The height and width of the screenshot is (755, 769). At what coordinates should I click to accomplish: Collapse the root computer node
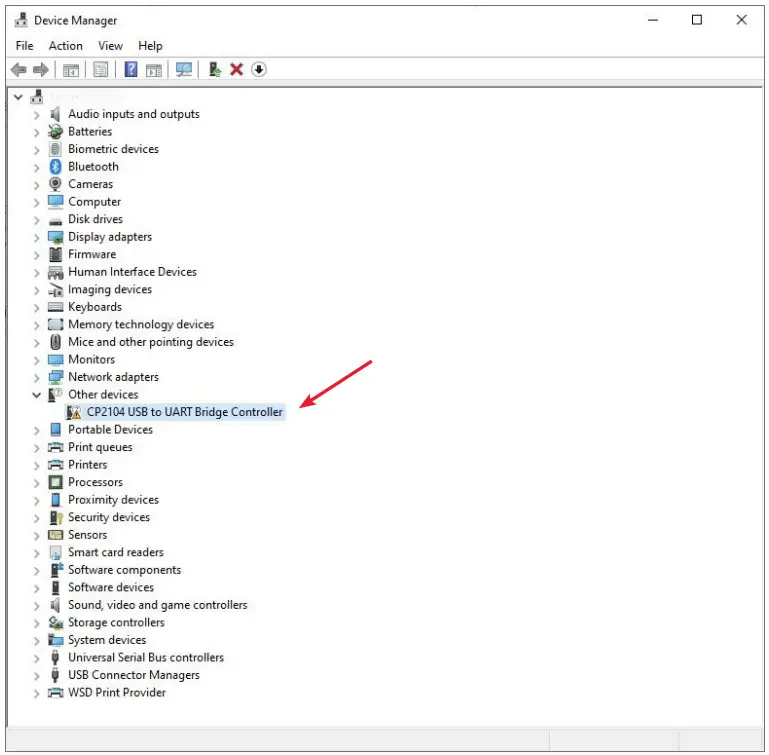[18, 97]
